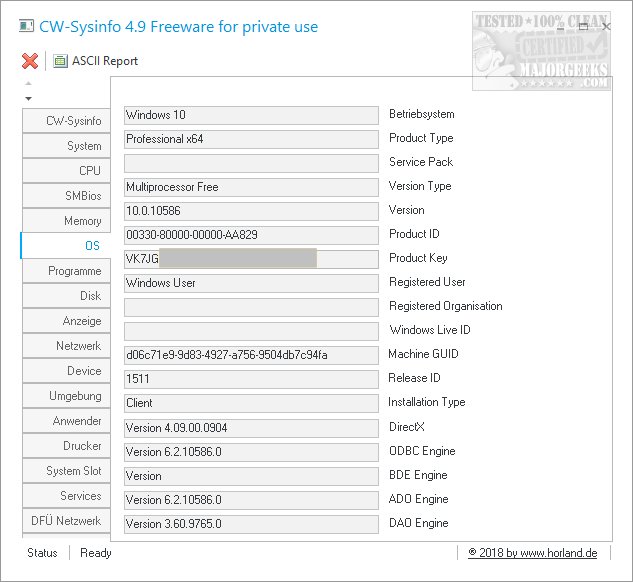Click the DAO Engine Version 3.60.9765.0 field

pyautogui.click(x=251, y=524)
